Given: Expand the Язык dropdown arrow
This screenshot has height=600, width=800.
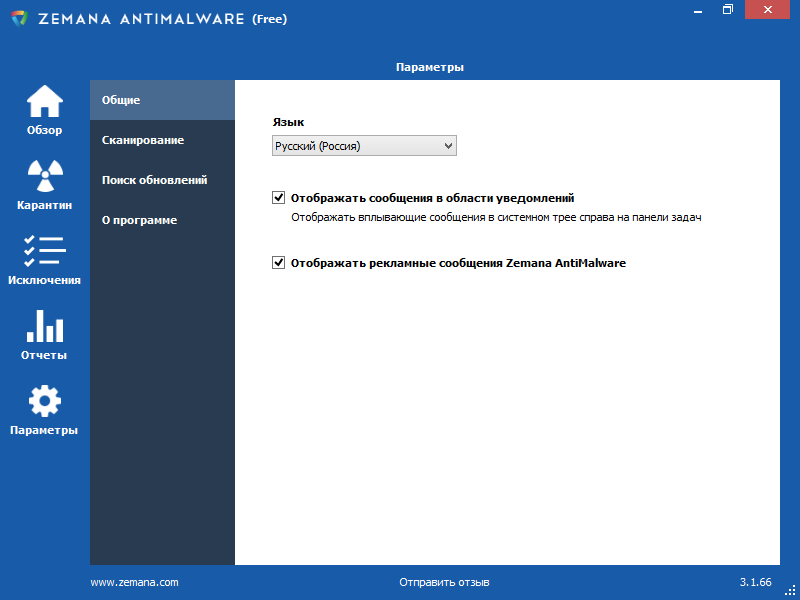Looking at the screenshot, I should (448, 146).
